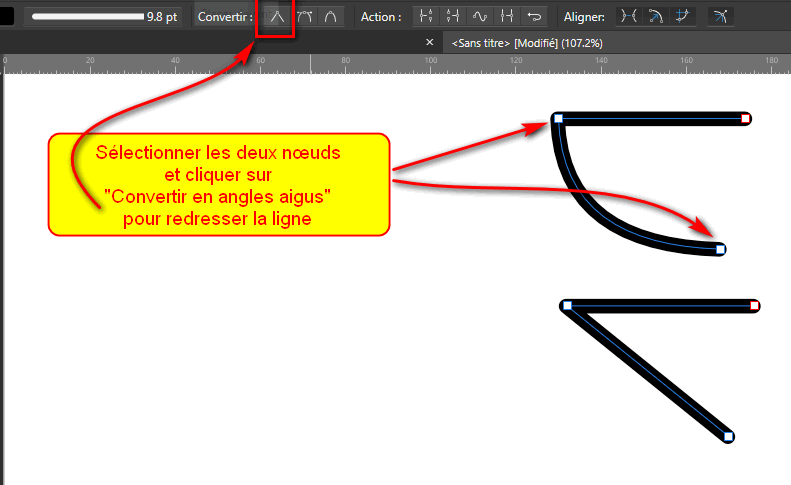Image resolution: width=791 pixels, height=485 pixels.
Task: Click the Reverse curve action icon
Action: point(534,17)
